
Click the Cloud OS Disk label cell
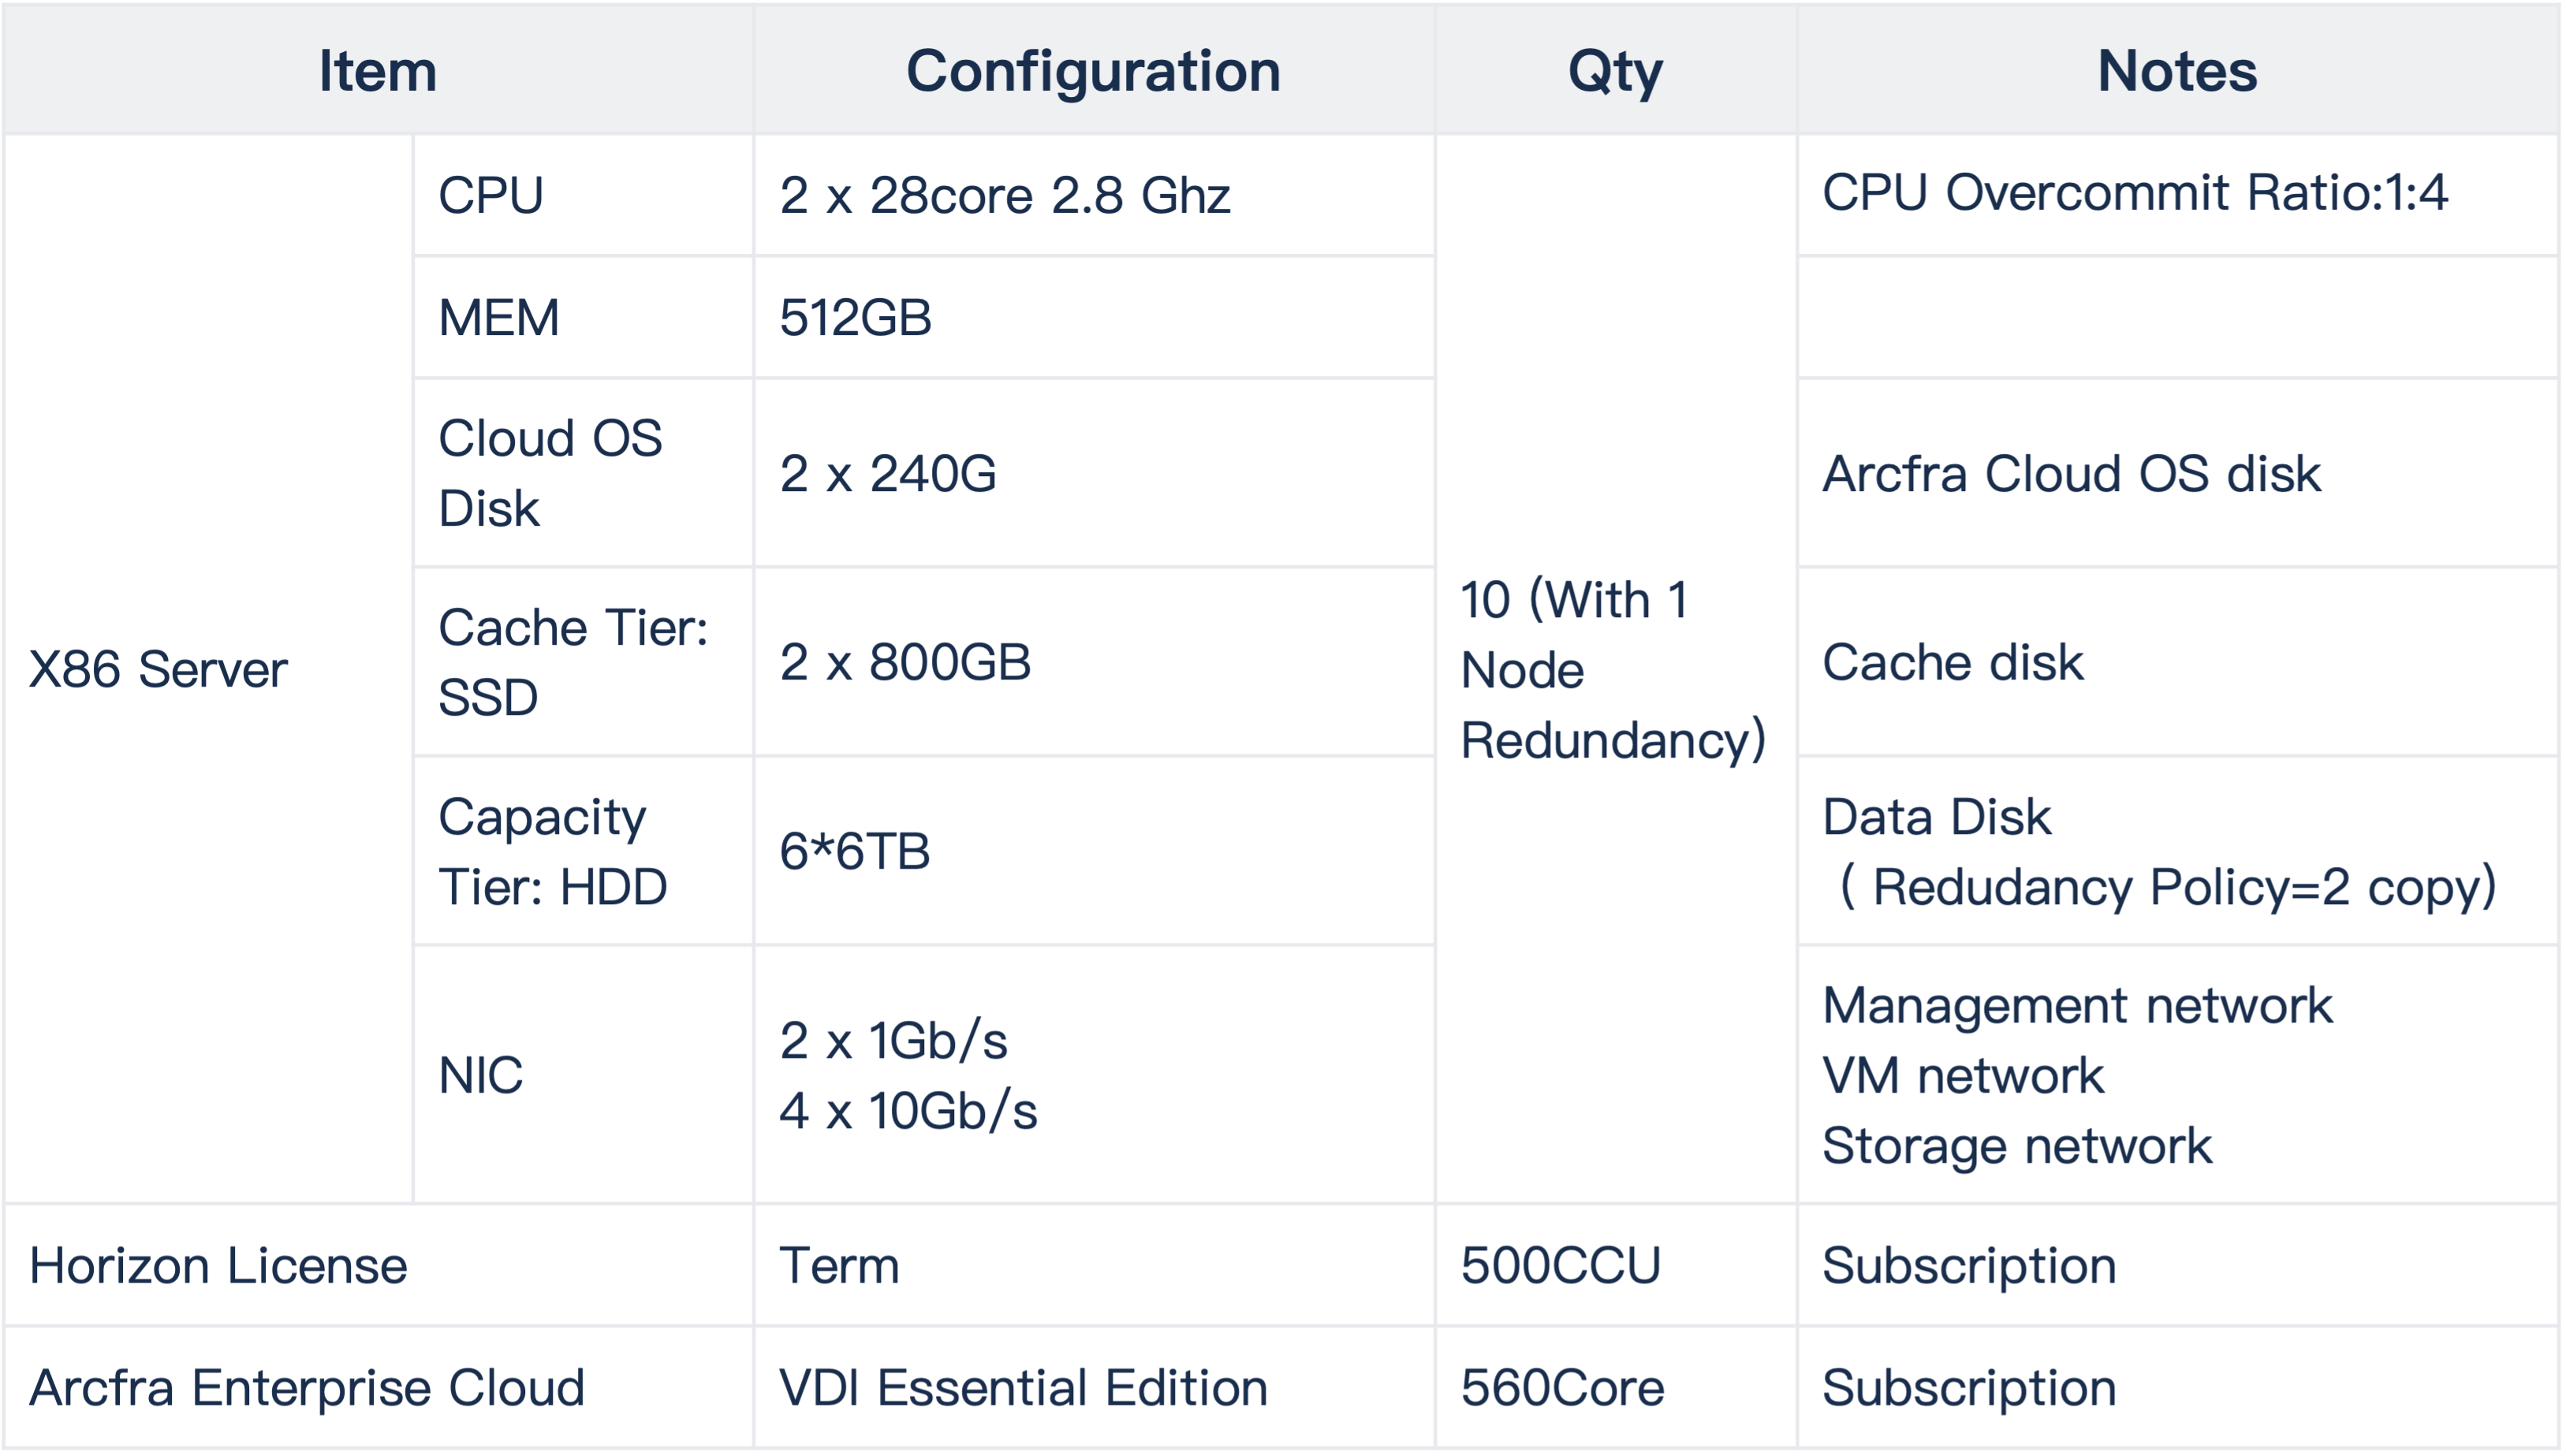coord(583,473)
